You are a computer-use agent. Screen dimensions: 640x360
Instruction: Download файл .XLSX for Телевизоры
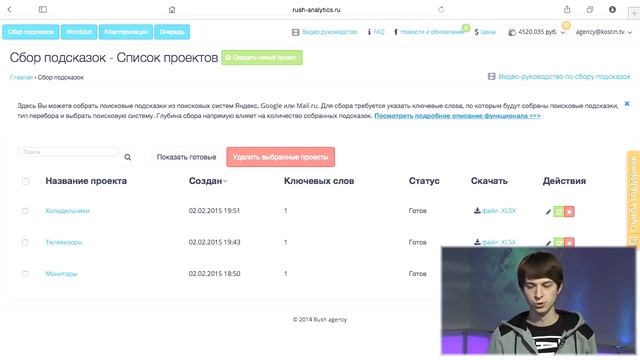[495, 242]
